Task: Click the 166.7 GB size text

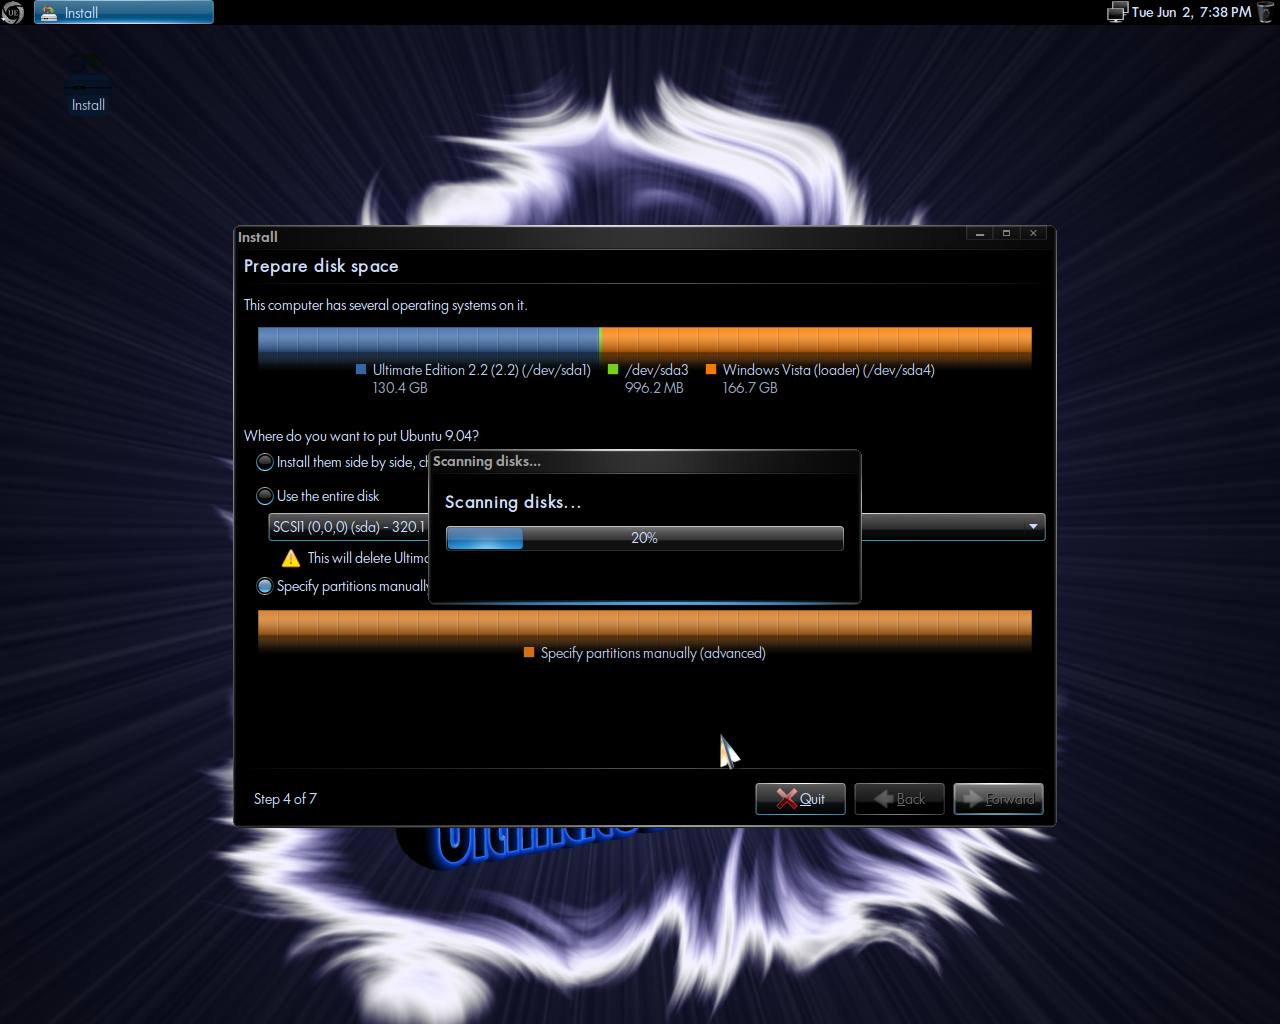Action: pyautogui.click(x=750, y=388)
